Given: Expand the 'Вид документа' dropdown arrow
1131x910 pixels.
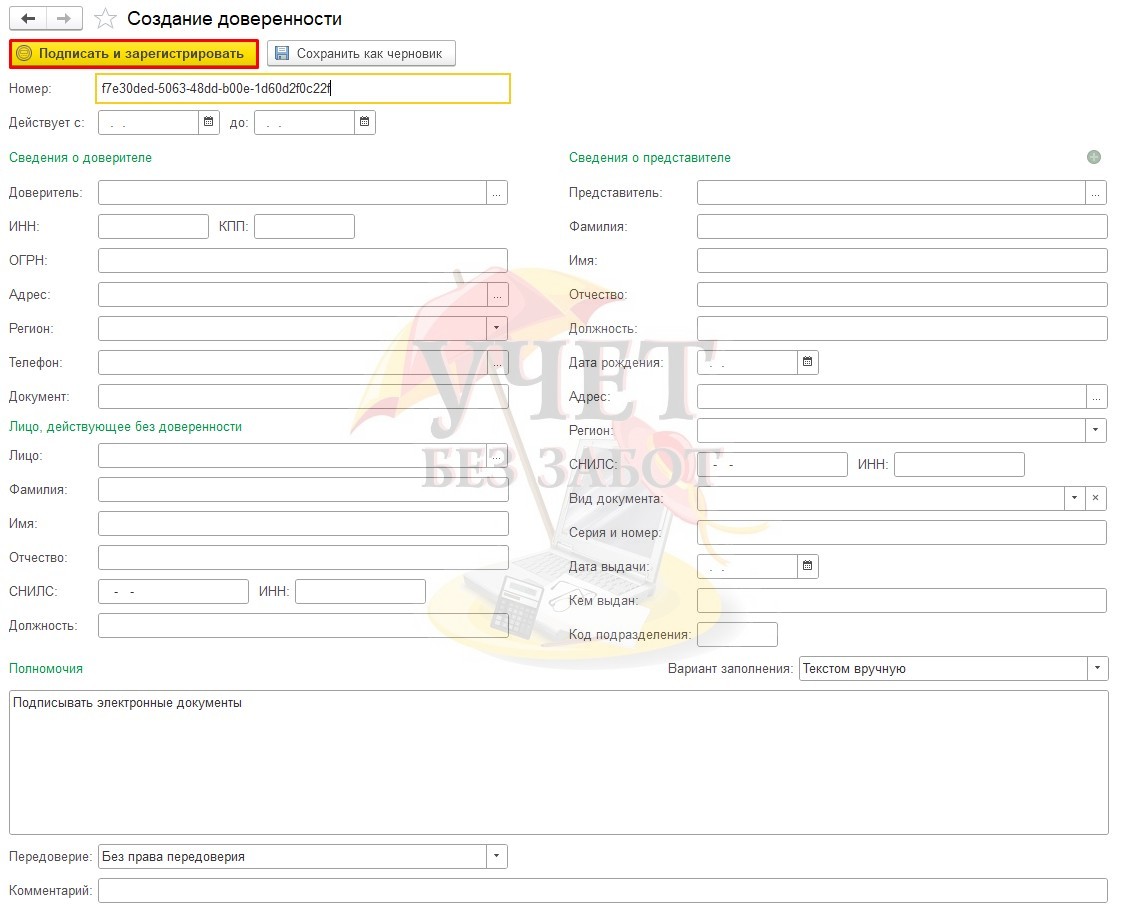Looking at the screenshot, I should click(x=1075, y=498).
